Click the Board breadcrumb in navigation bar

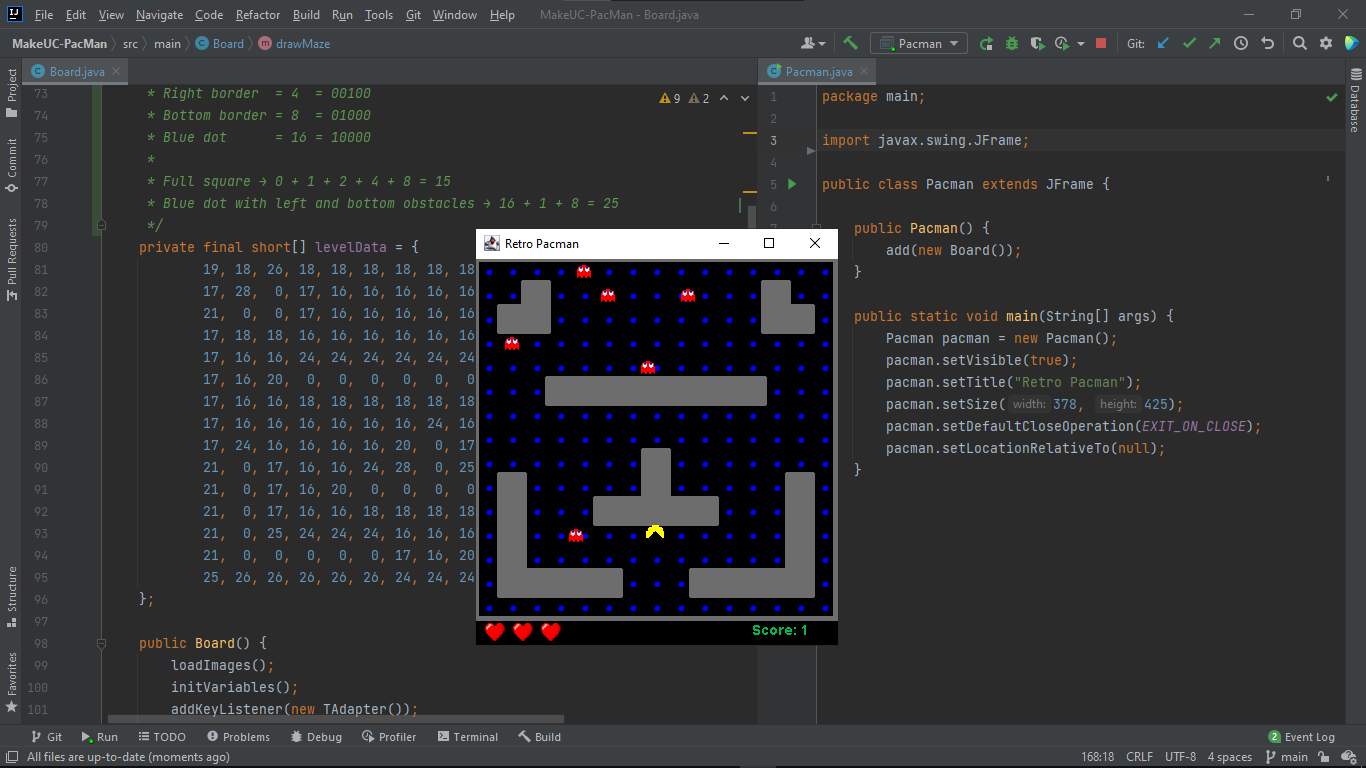coord(220,43)
